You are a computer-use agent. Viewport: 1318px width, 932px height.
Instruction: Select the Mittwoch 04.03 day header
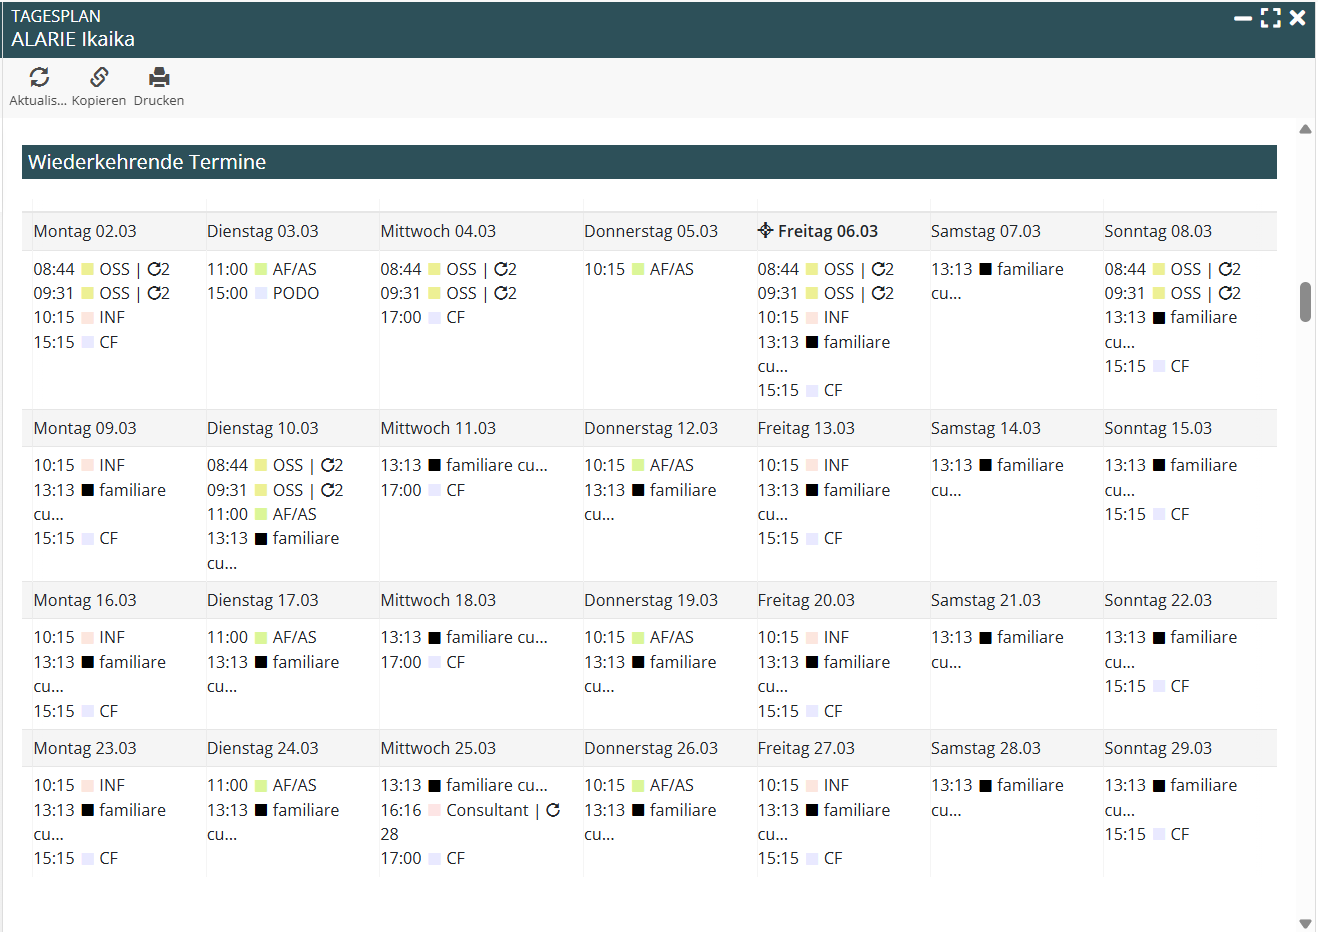click(438, 231)
